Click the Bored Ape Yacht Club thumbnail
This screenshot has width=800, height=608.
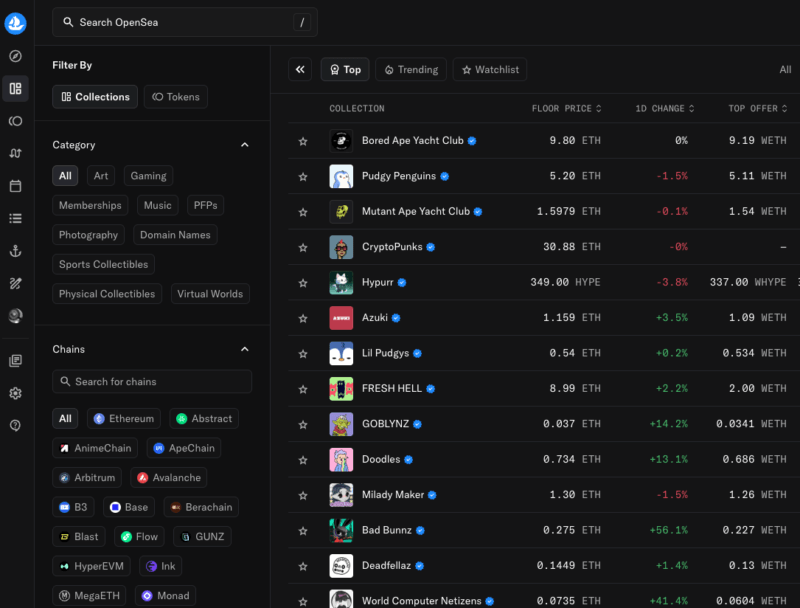coord(341,141)
